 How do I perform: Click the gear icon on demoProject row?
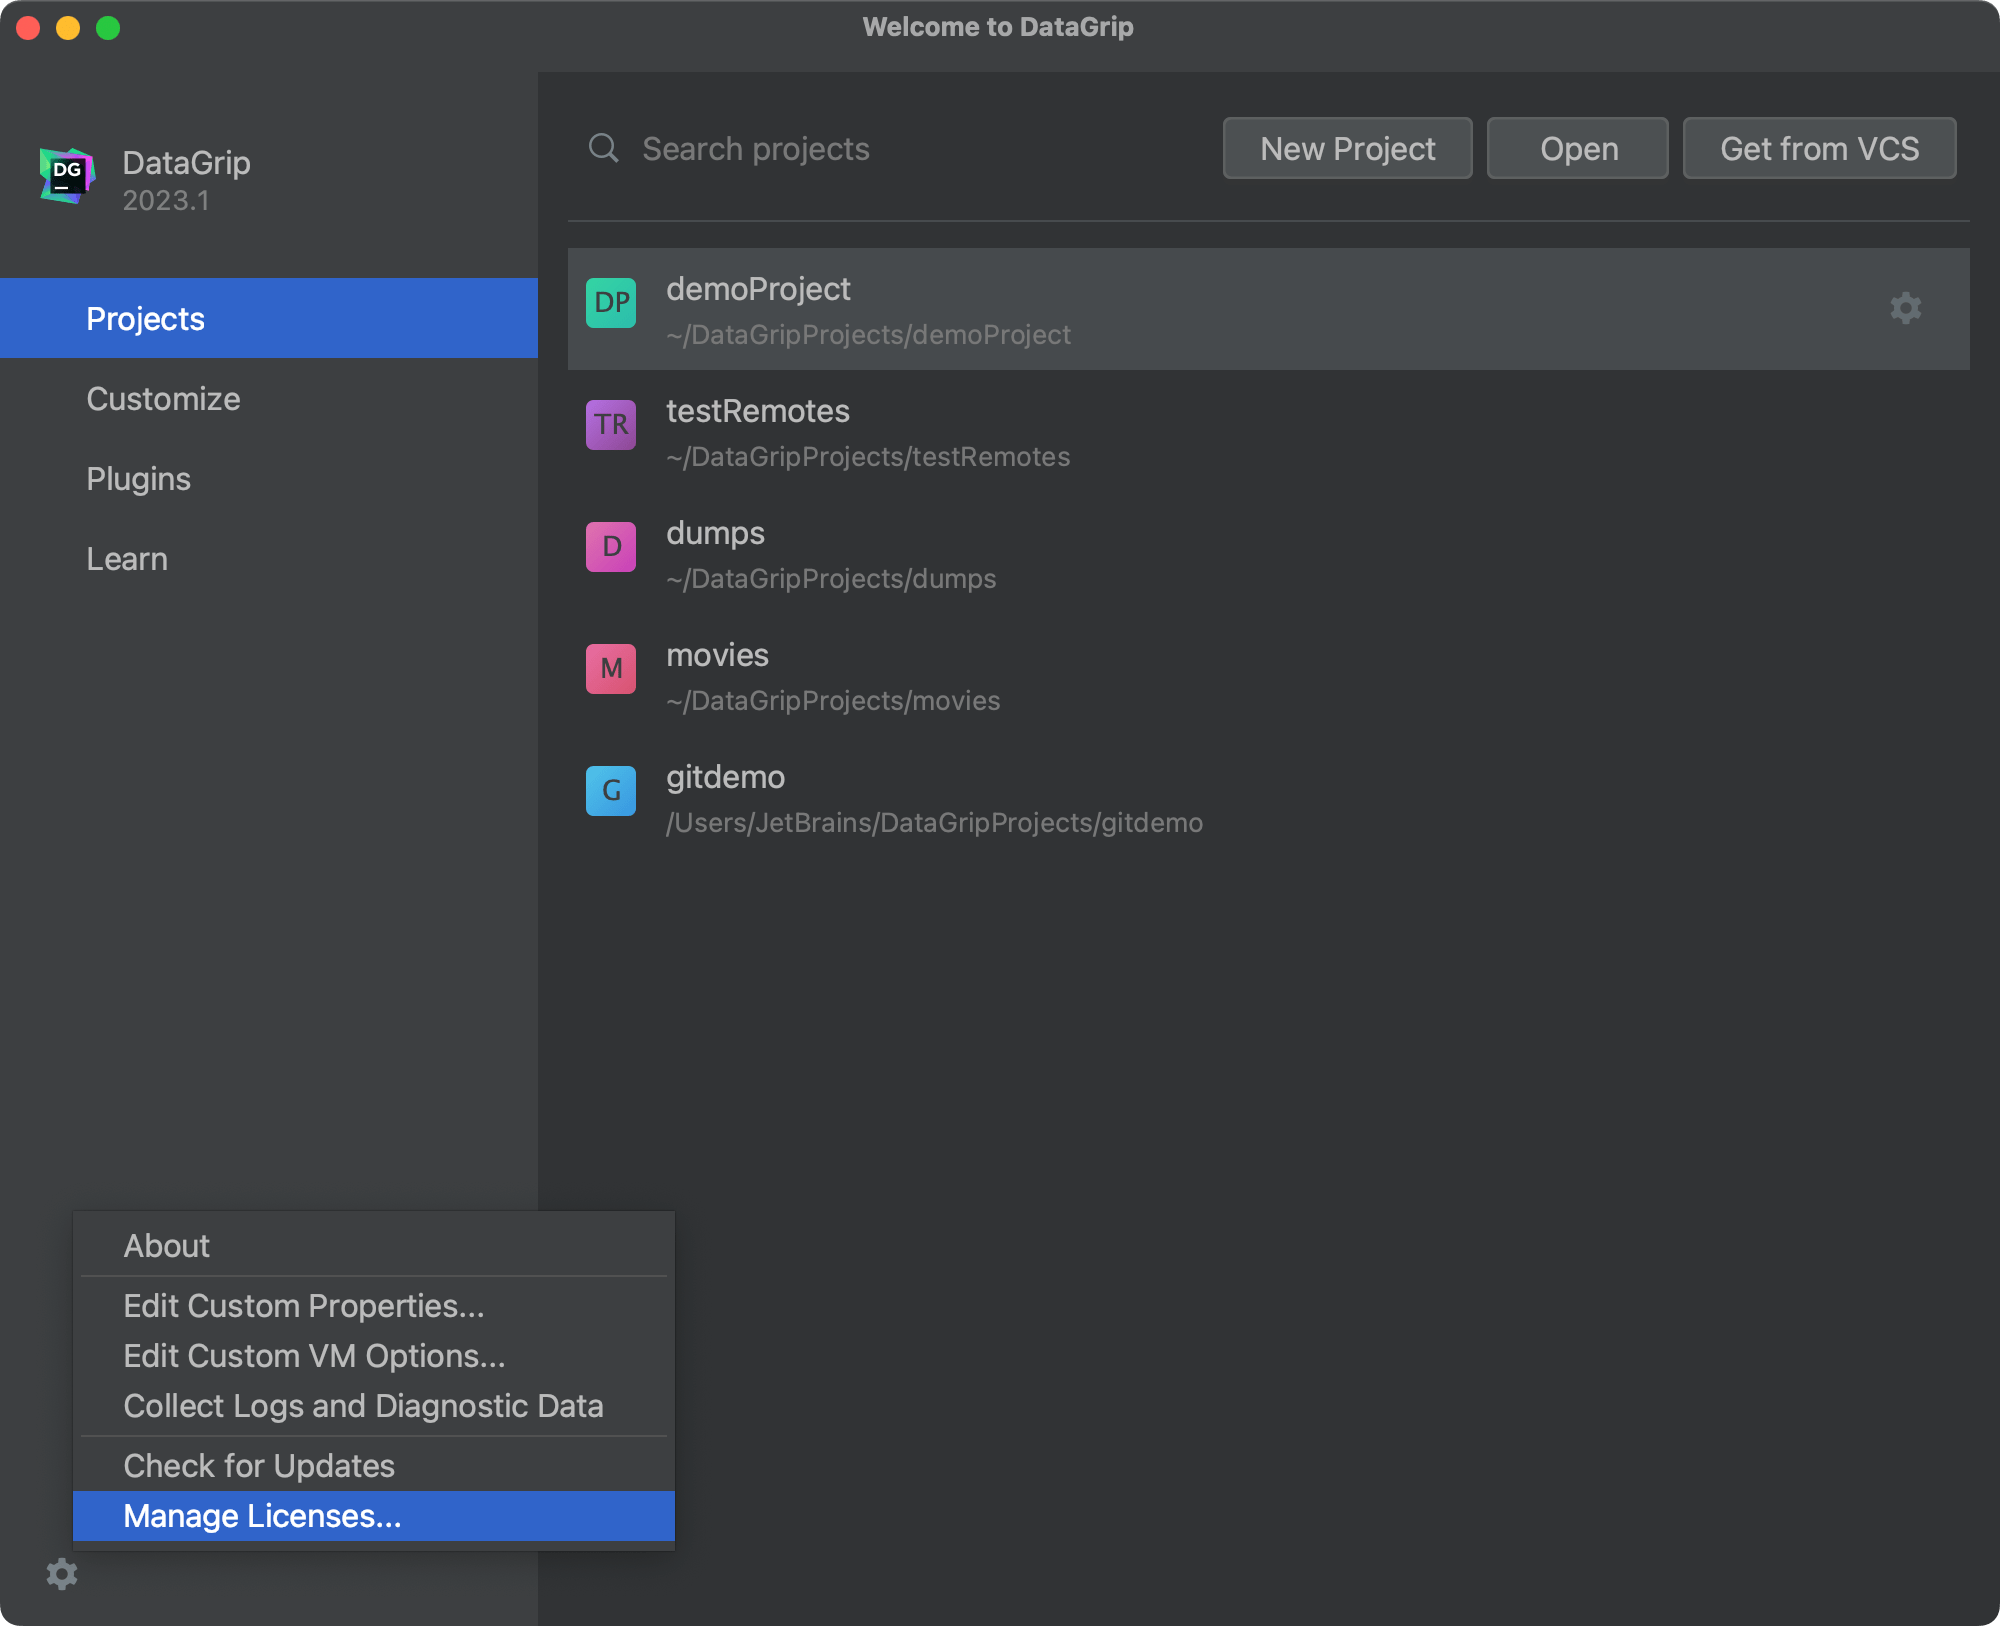pyautogui.click(x=1905, y=308)
